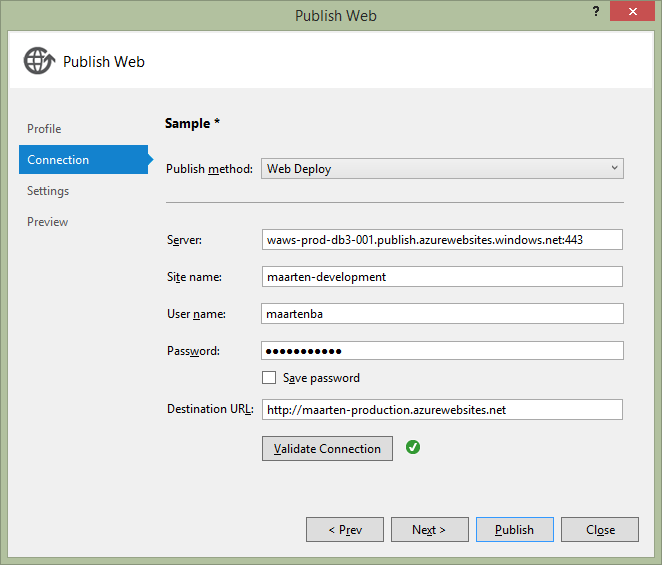Focus the Password field
The image size is (662, 565).
pos(441,351)
